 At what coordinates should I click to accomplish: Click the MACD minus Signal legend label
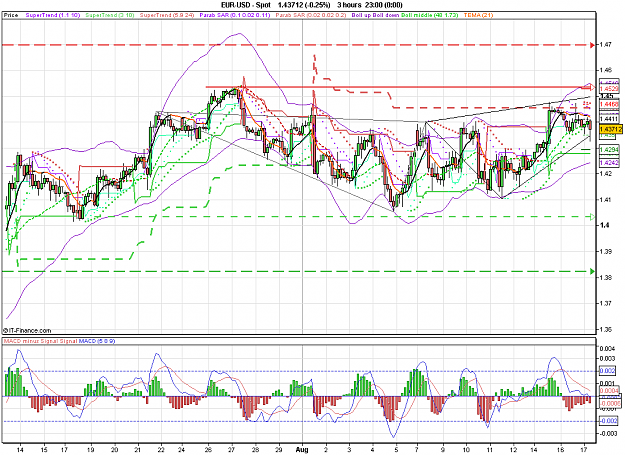(30, 341)
